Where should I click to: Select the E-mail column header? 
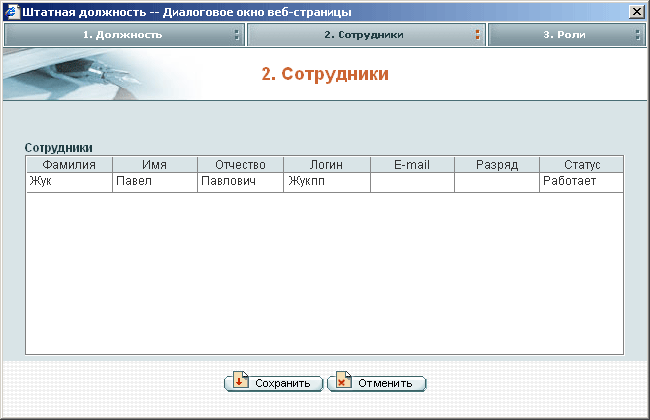[x=412, y=165]
